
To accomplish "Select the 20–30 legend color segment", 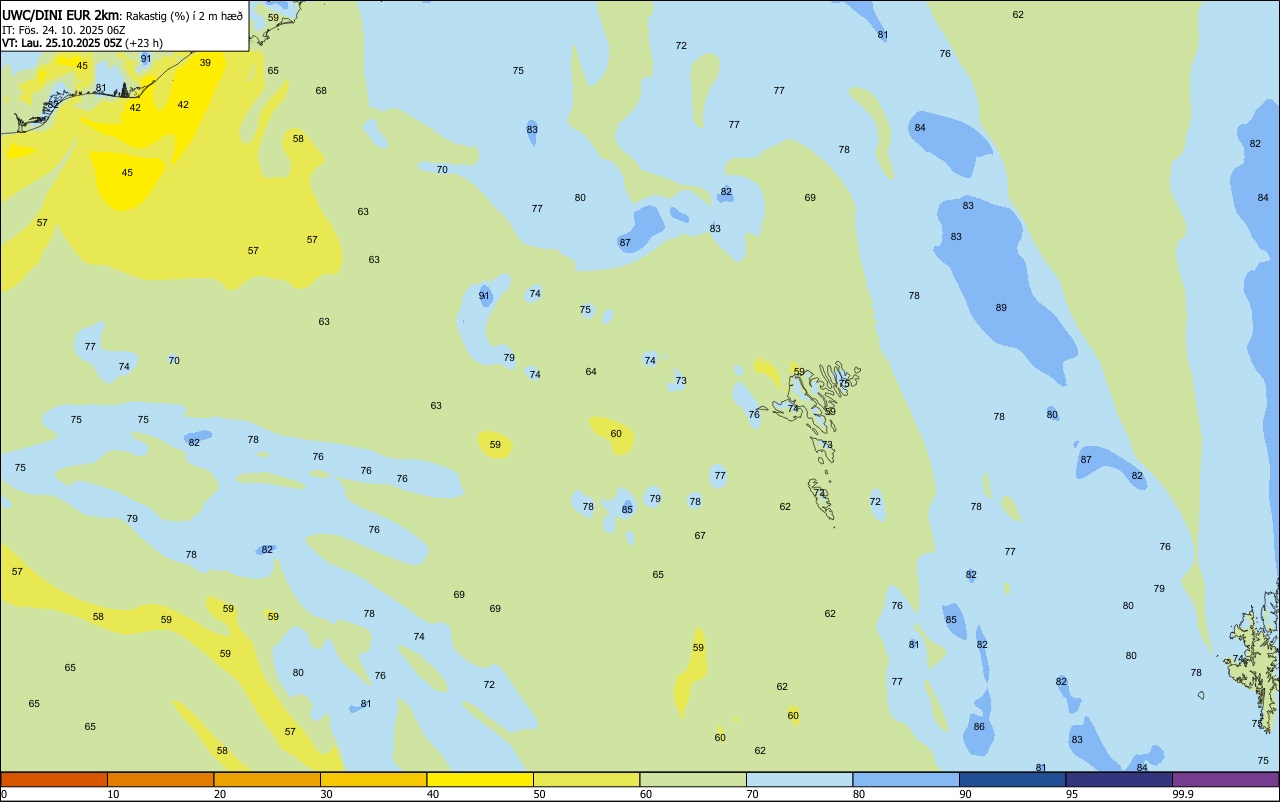I will 267,779.
